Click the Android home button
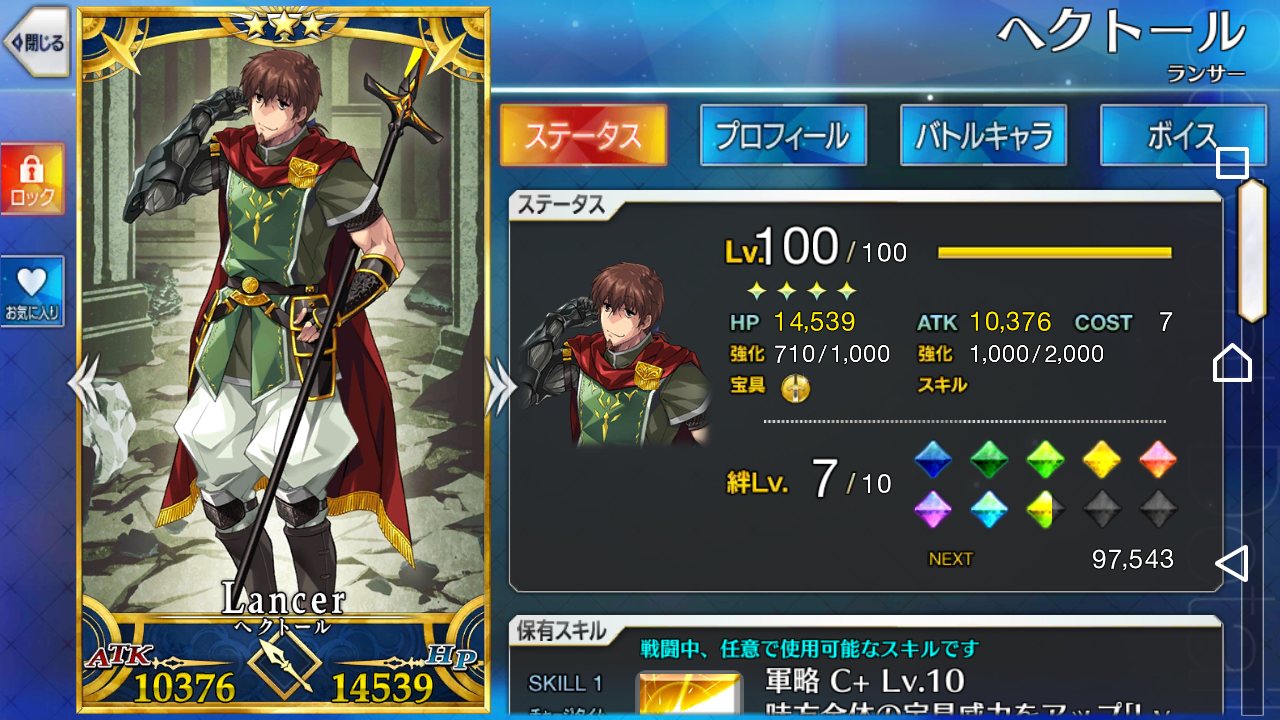The width and height of the screenshot is (1280, 720). [1232, 362]
